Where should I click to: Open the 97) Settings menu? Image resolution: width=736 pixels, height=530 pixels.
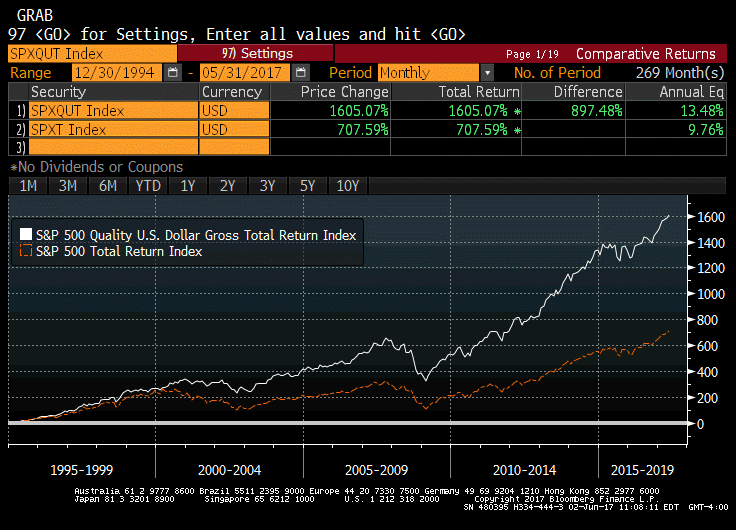(256, 53)
